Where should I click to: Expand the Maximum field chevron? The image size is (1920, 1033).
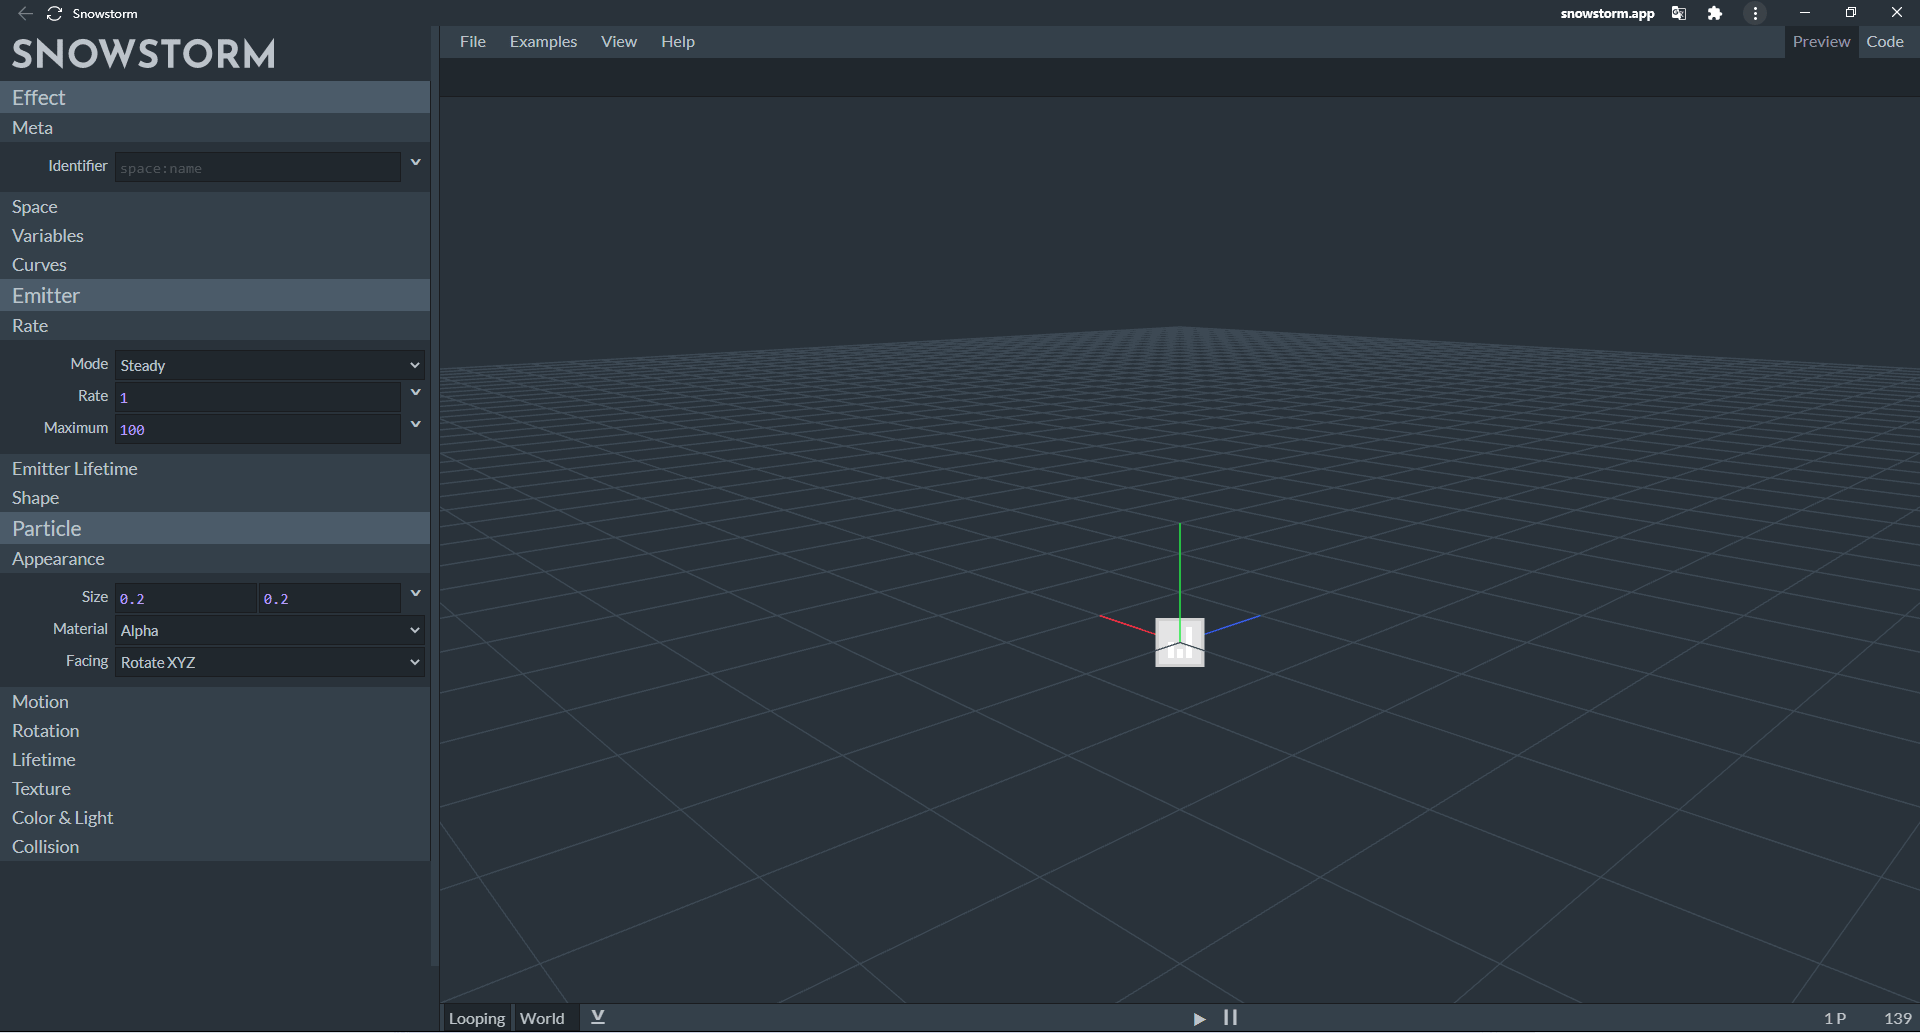(x=415, y=425)
